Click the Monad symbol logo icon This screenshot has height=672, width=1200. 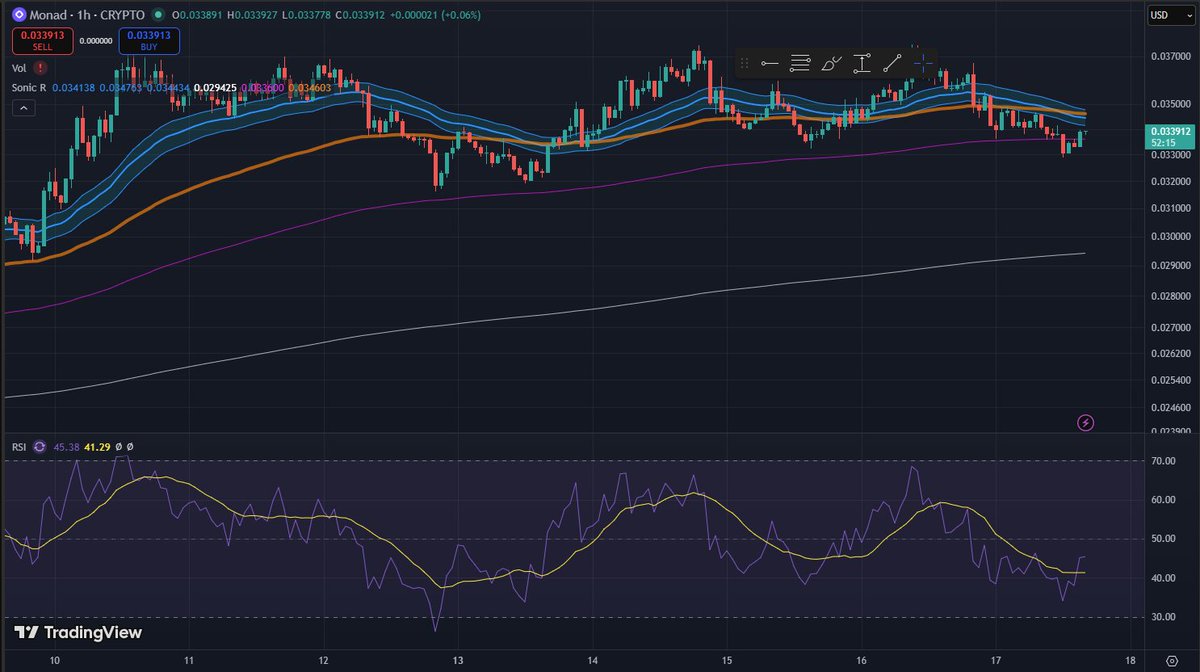click(x=19, y=15)
